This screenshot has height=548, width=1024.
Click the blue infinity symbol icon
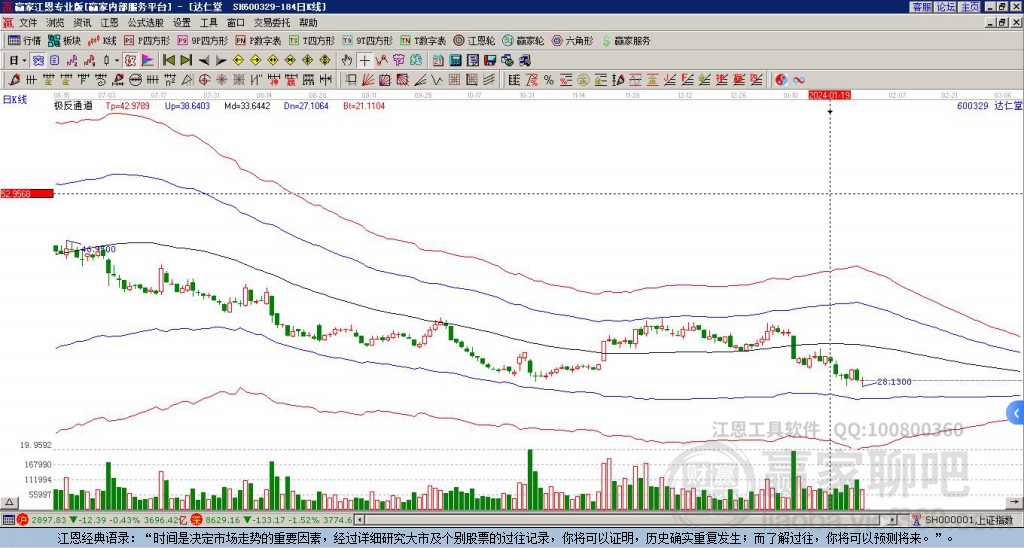tap(799, 80)
